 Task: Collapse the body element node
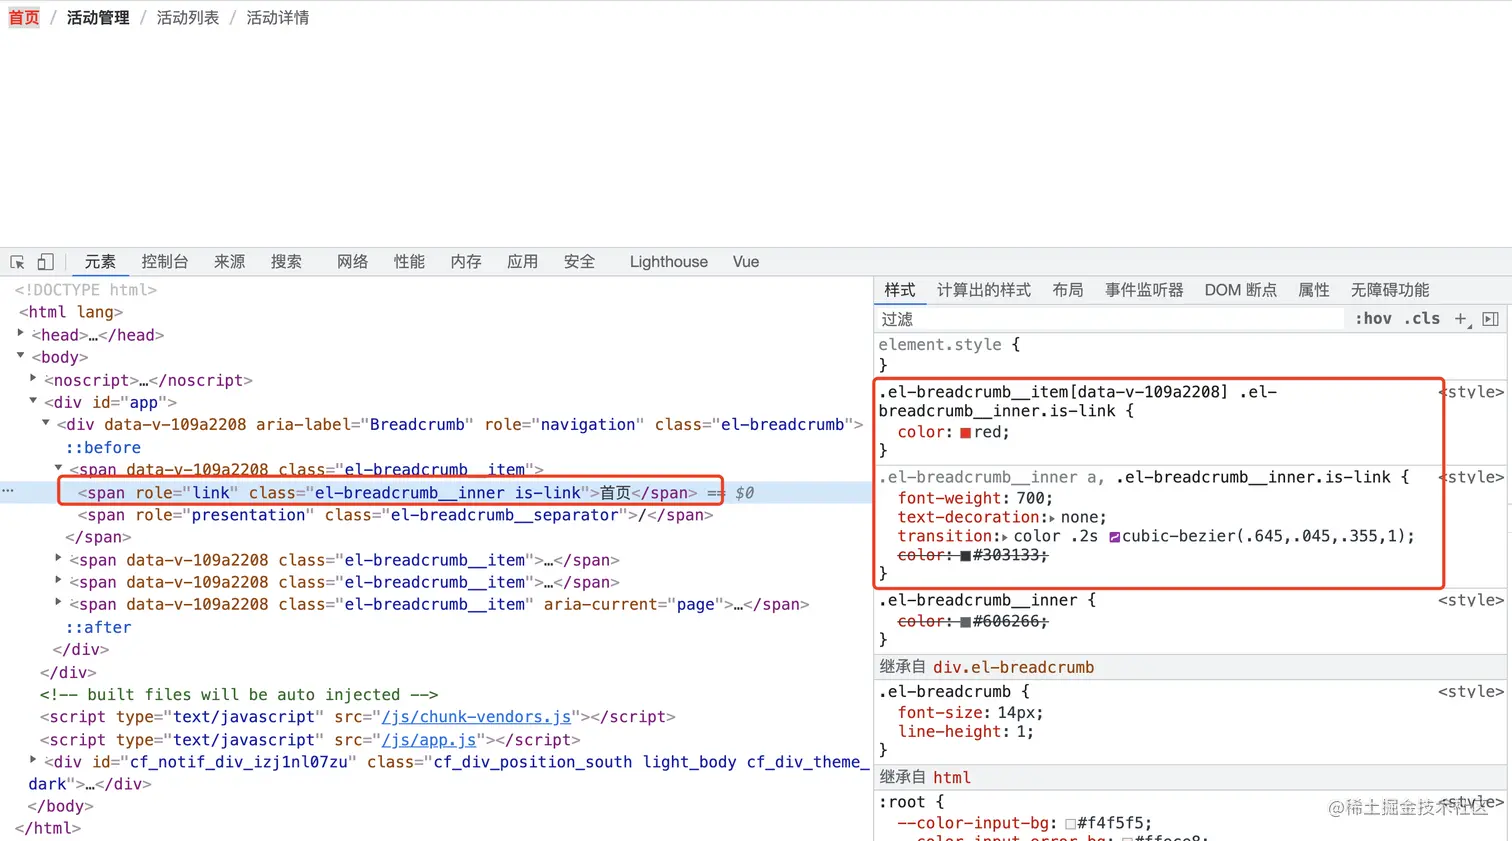pos(21,356)
